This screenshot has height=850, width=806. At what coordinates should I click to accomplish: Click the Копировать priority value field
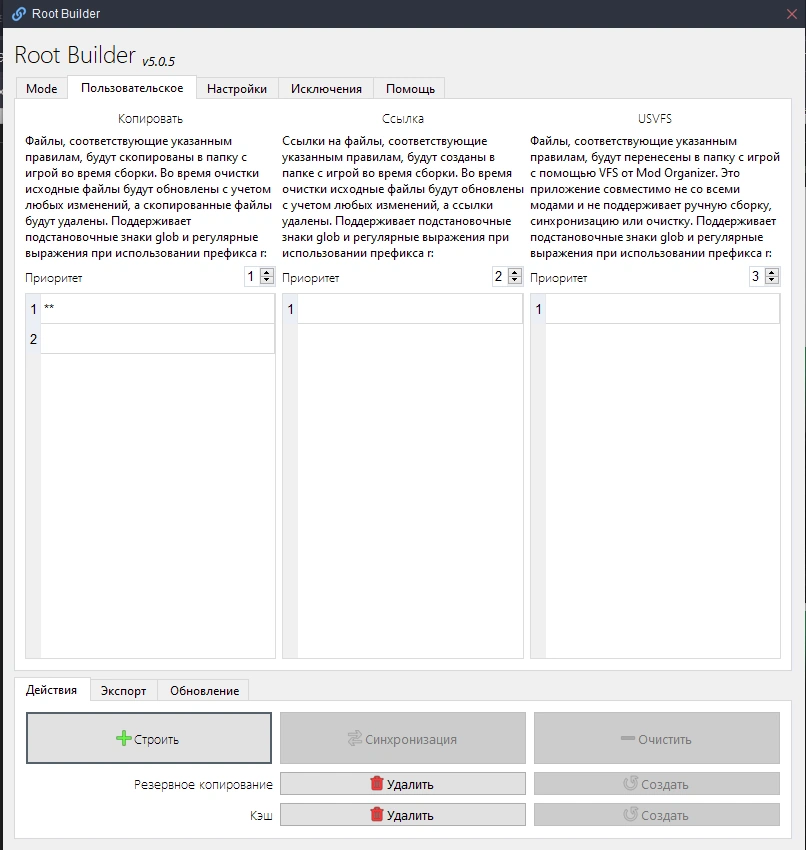(252, 276)
